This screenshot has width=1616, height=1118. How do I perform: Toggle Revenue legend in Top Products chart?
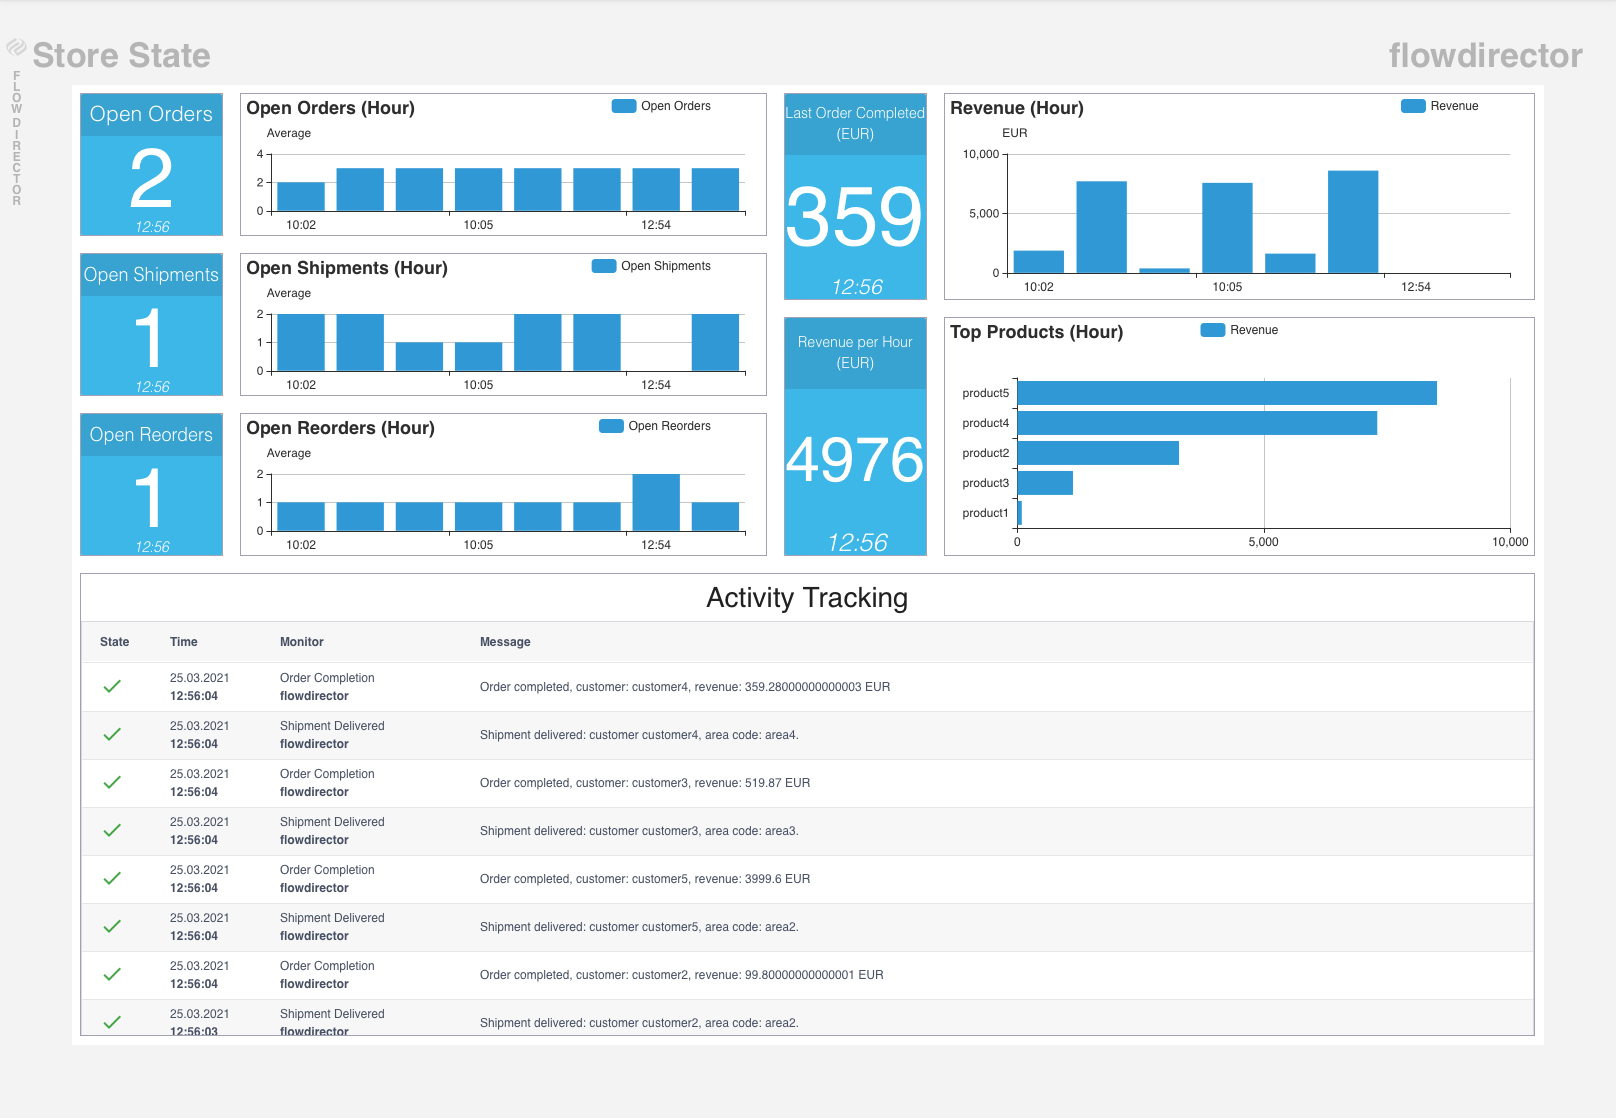1240,330
